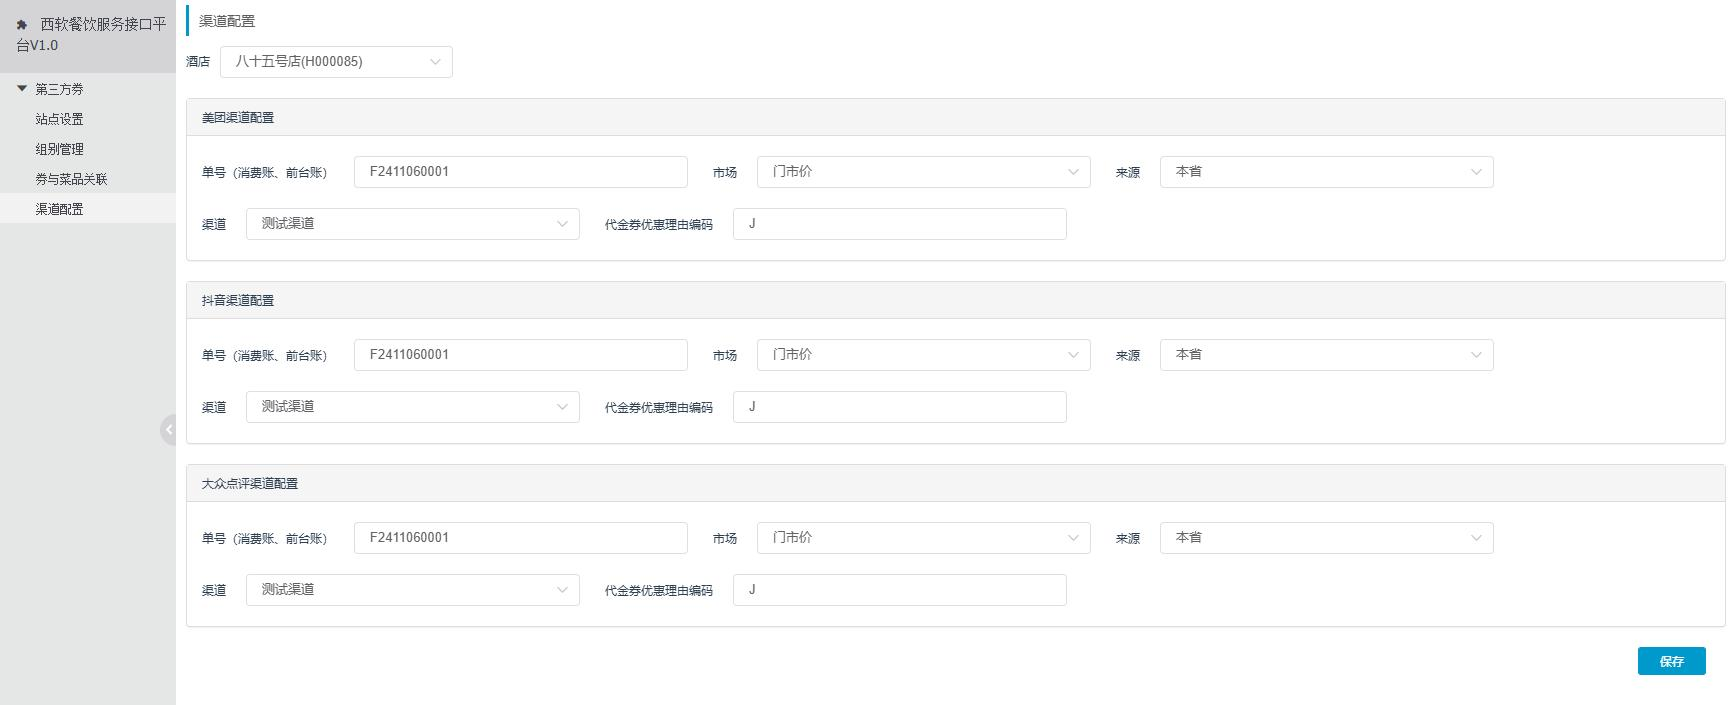This screenshot has width=1734, height=705.
Task: Open 券与菜品关联 in the sidebar
Action: point(71,179)
